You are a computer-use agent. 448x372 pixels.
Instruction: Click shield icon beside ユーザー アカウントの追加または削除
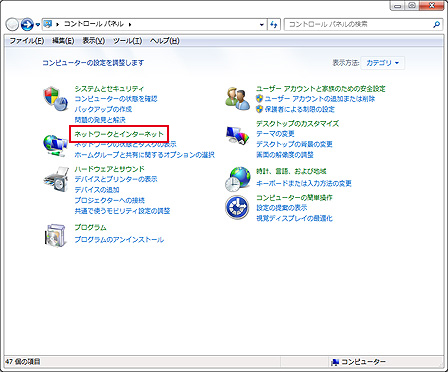tap(260, 99)
